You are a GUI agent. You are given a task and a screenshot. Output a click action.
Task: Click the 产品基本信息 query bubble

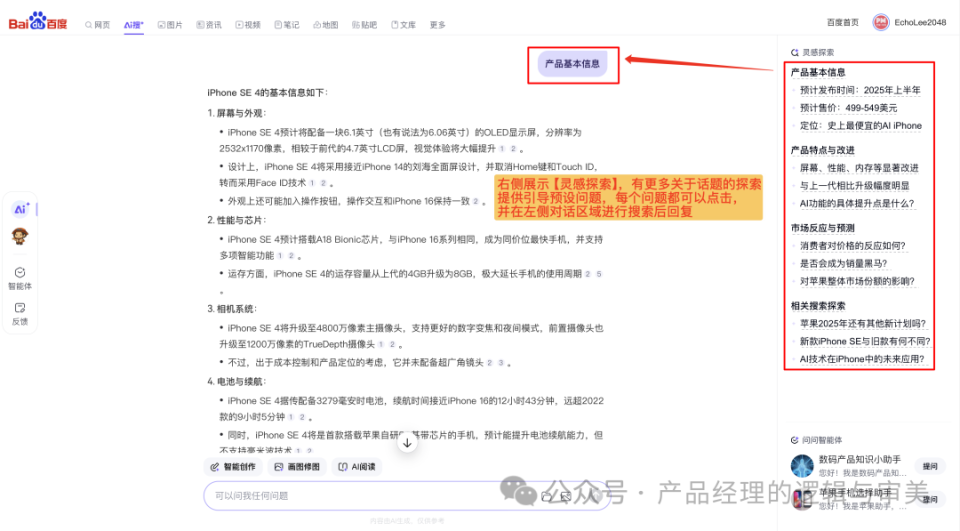pos(572,64)
